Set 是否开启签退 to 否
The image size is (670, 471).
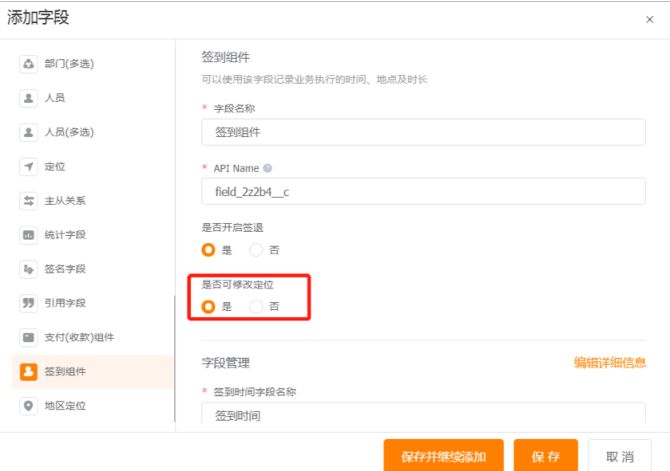pyautogui.click(x=256, y=250)
